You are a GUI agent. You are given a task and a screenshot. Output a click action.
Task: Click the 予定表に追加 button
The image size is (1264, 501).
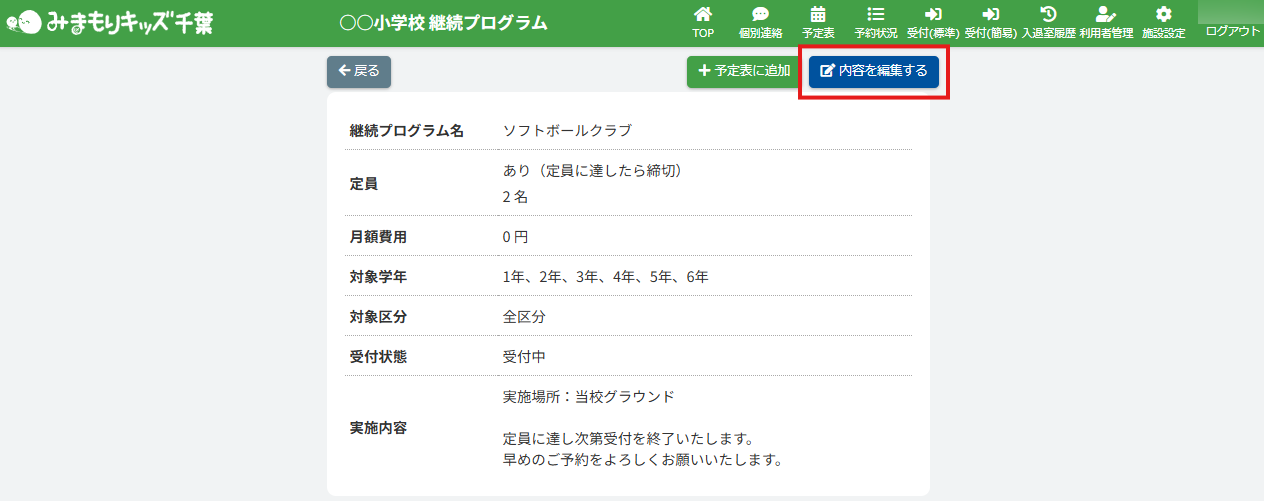tap(744, 71)
